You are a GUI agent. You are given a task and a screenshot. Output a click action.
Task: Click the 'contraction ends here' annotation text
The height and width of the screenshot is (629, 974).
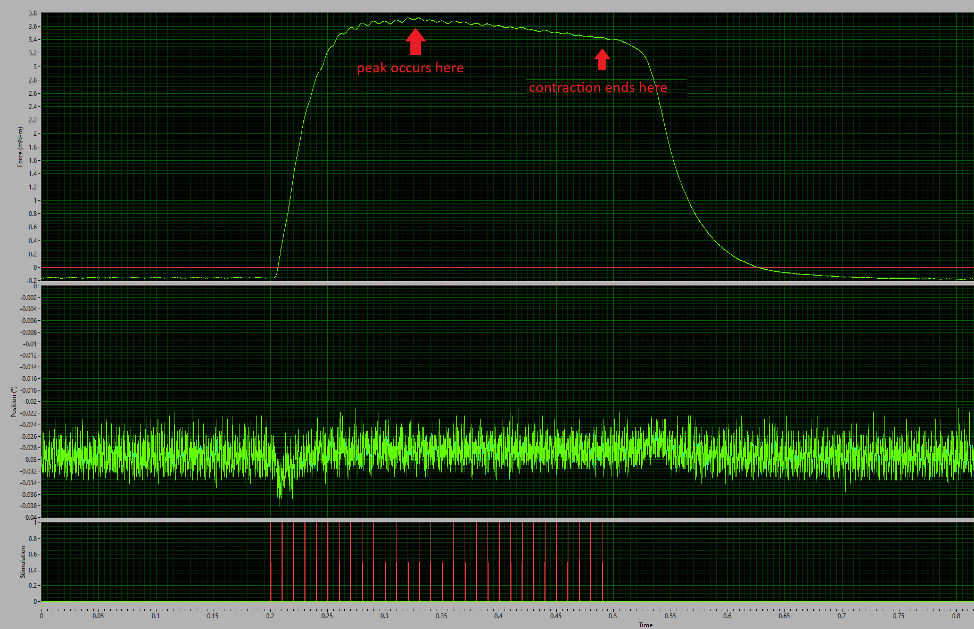[600, 87]
